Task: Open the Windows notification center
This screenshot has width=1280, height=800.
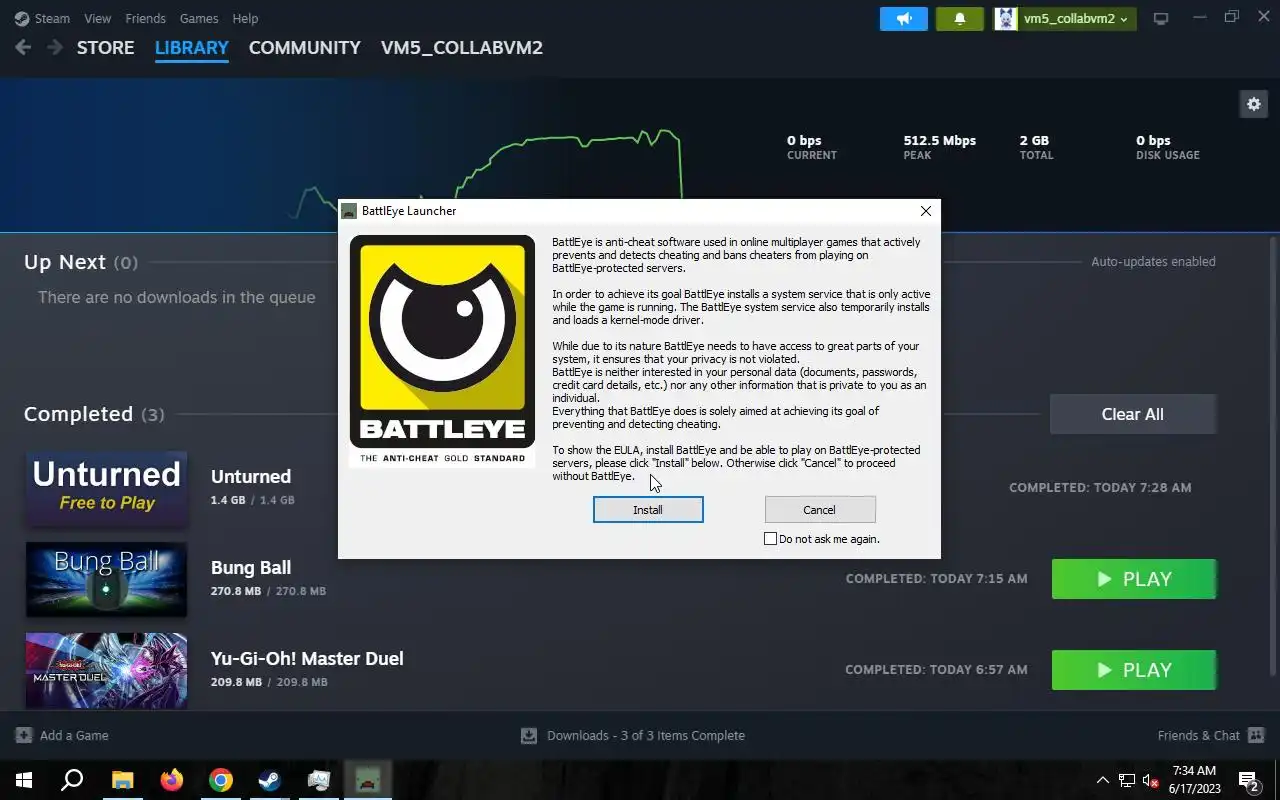Action: click(x=1250, y=780)
